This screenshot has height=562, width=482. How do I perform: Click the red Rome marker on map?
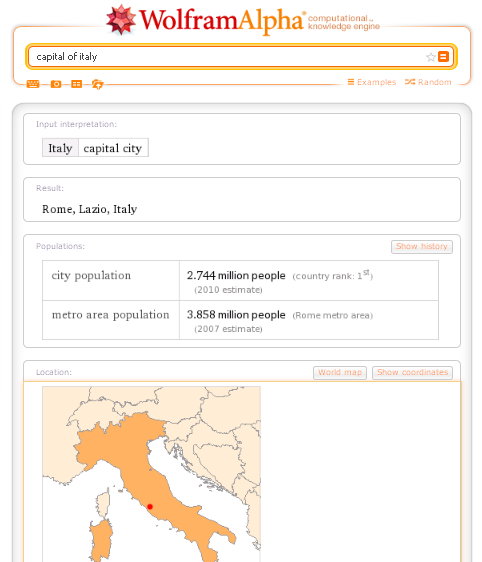click(150, 506)
